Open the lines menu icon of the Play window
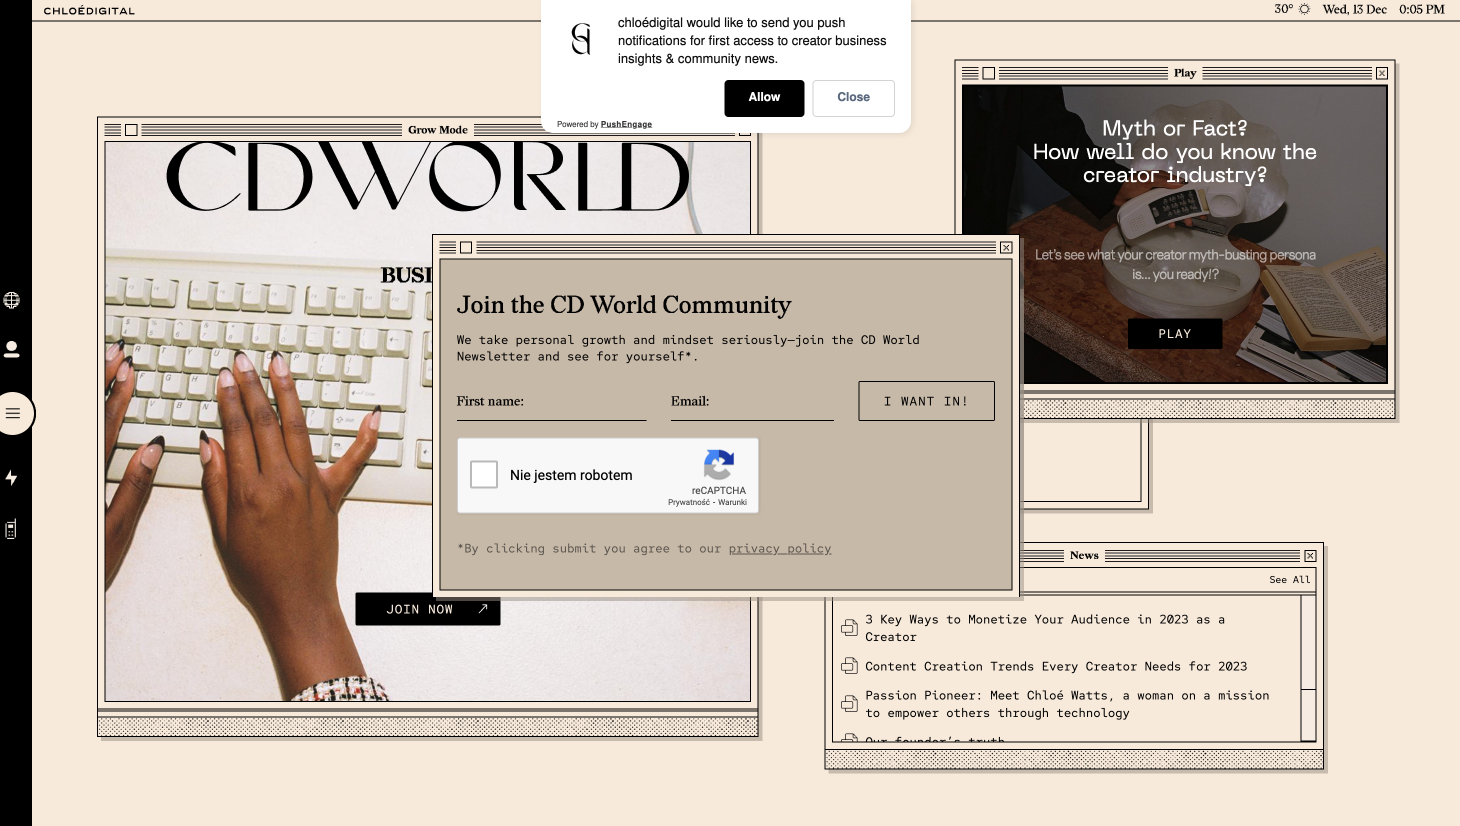 tap(970, 73)
